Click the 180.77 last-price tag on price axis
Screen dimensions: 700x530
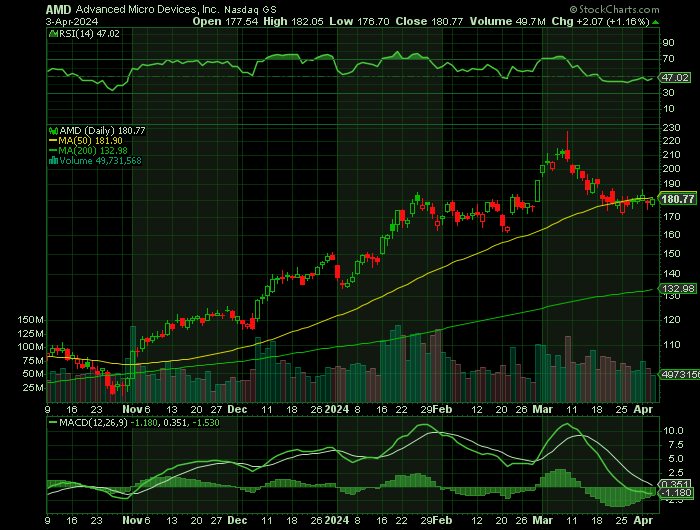(678, 199)
